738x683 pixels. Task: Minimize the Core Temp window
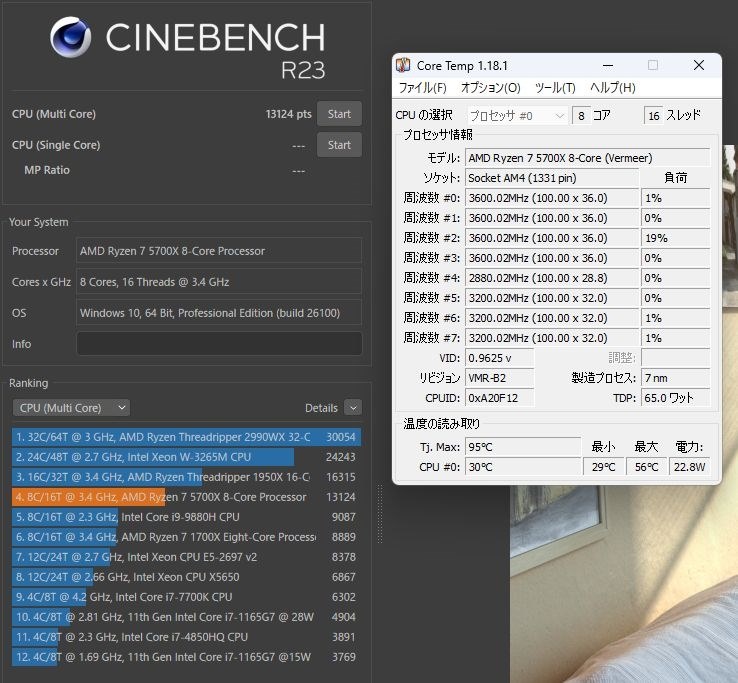[608, 65]
